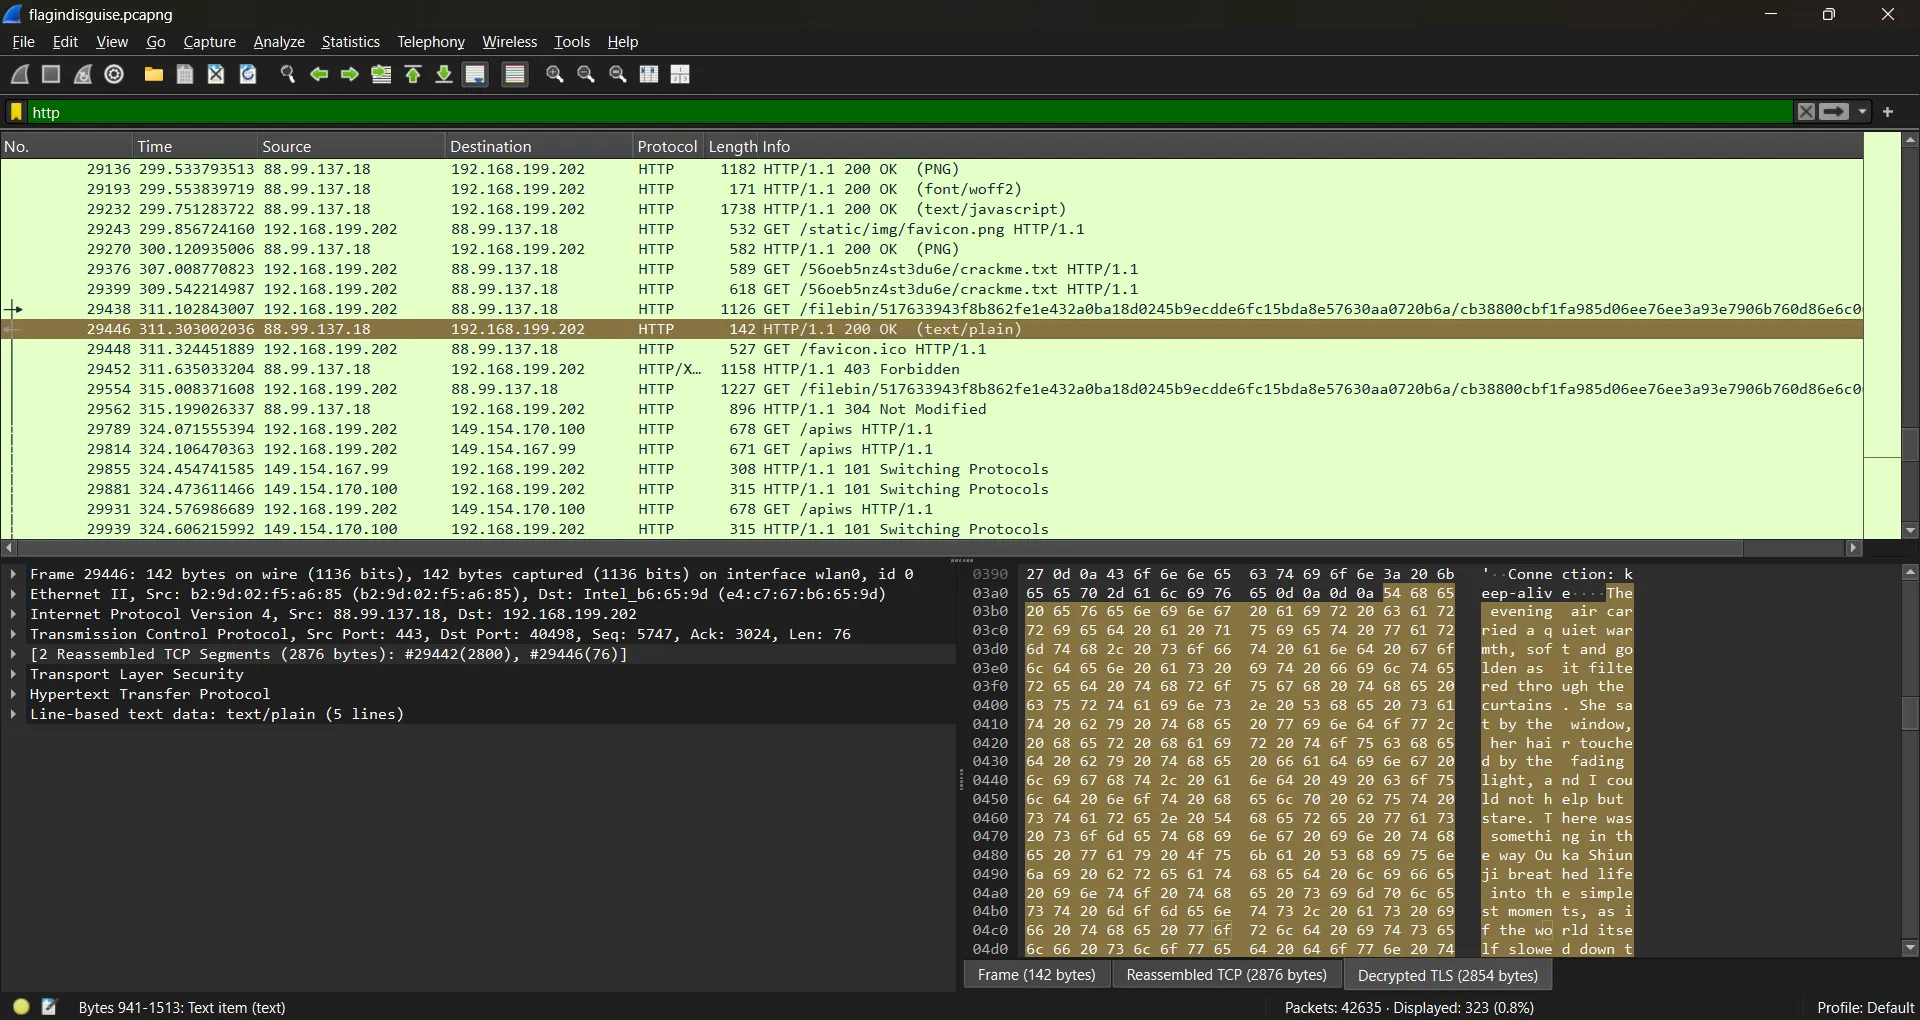Click the http display filter input field
Viewport: 1920px width, 1020px height.
900,112
